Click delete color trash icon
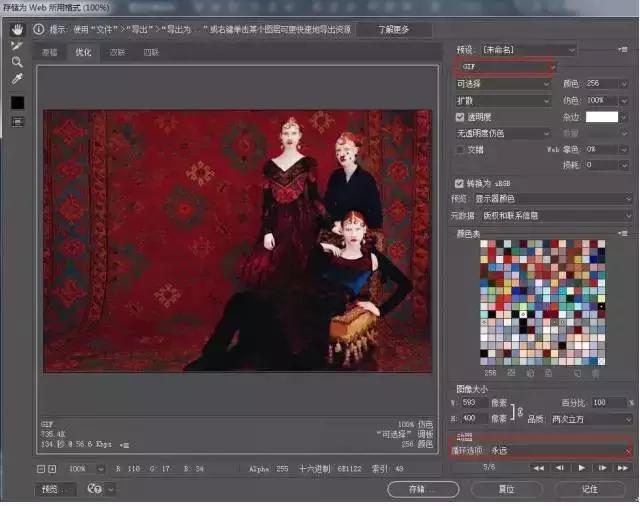The height and width of the screenshot is (506, 640). 596,373
